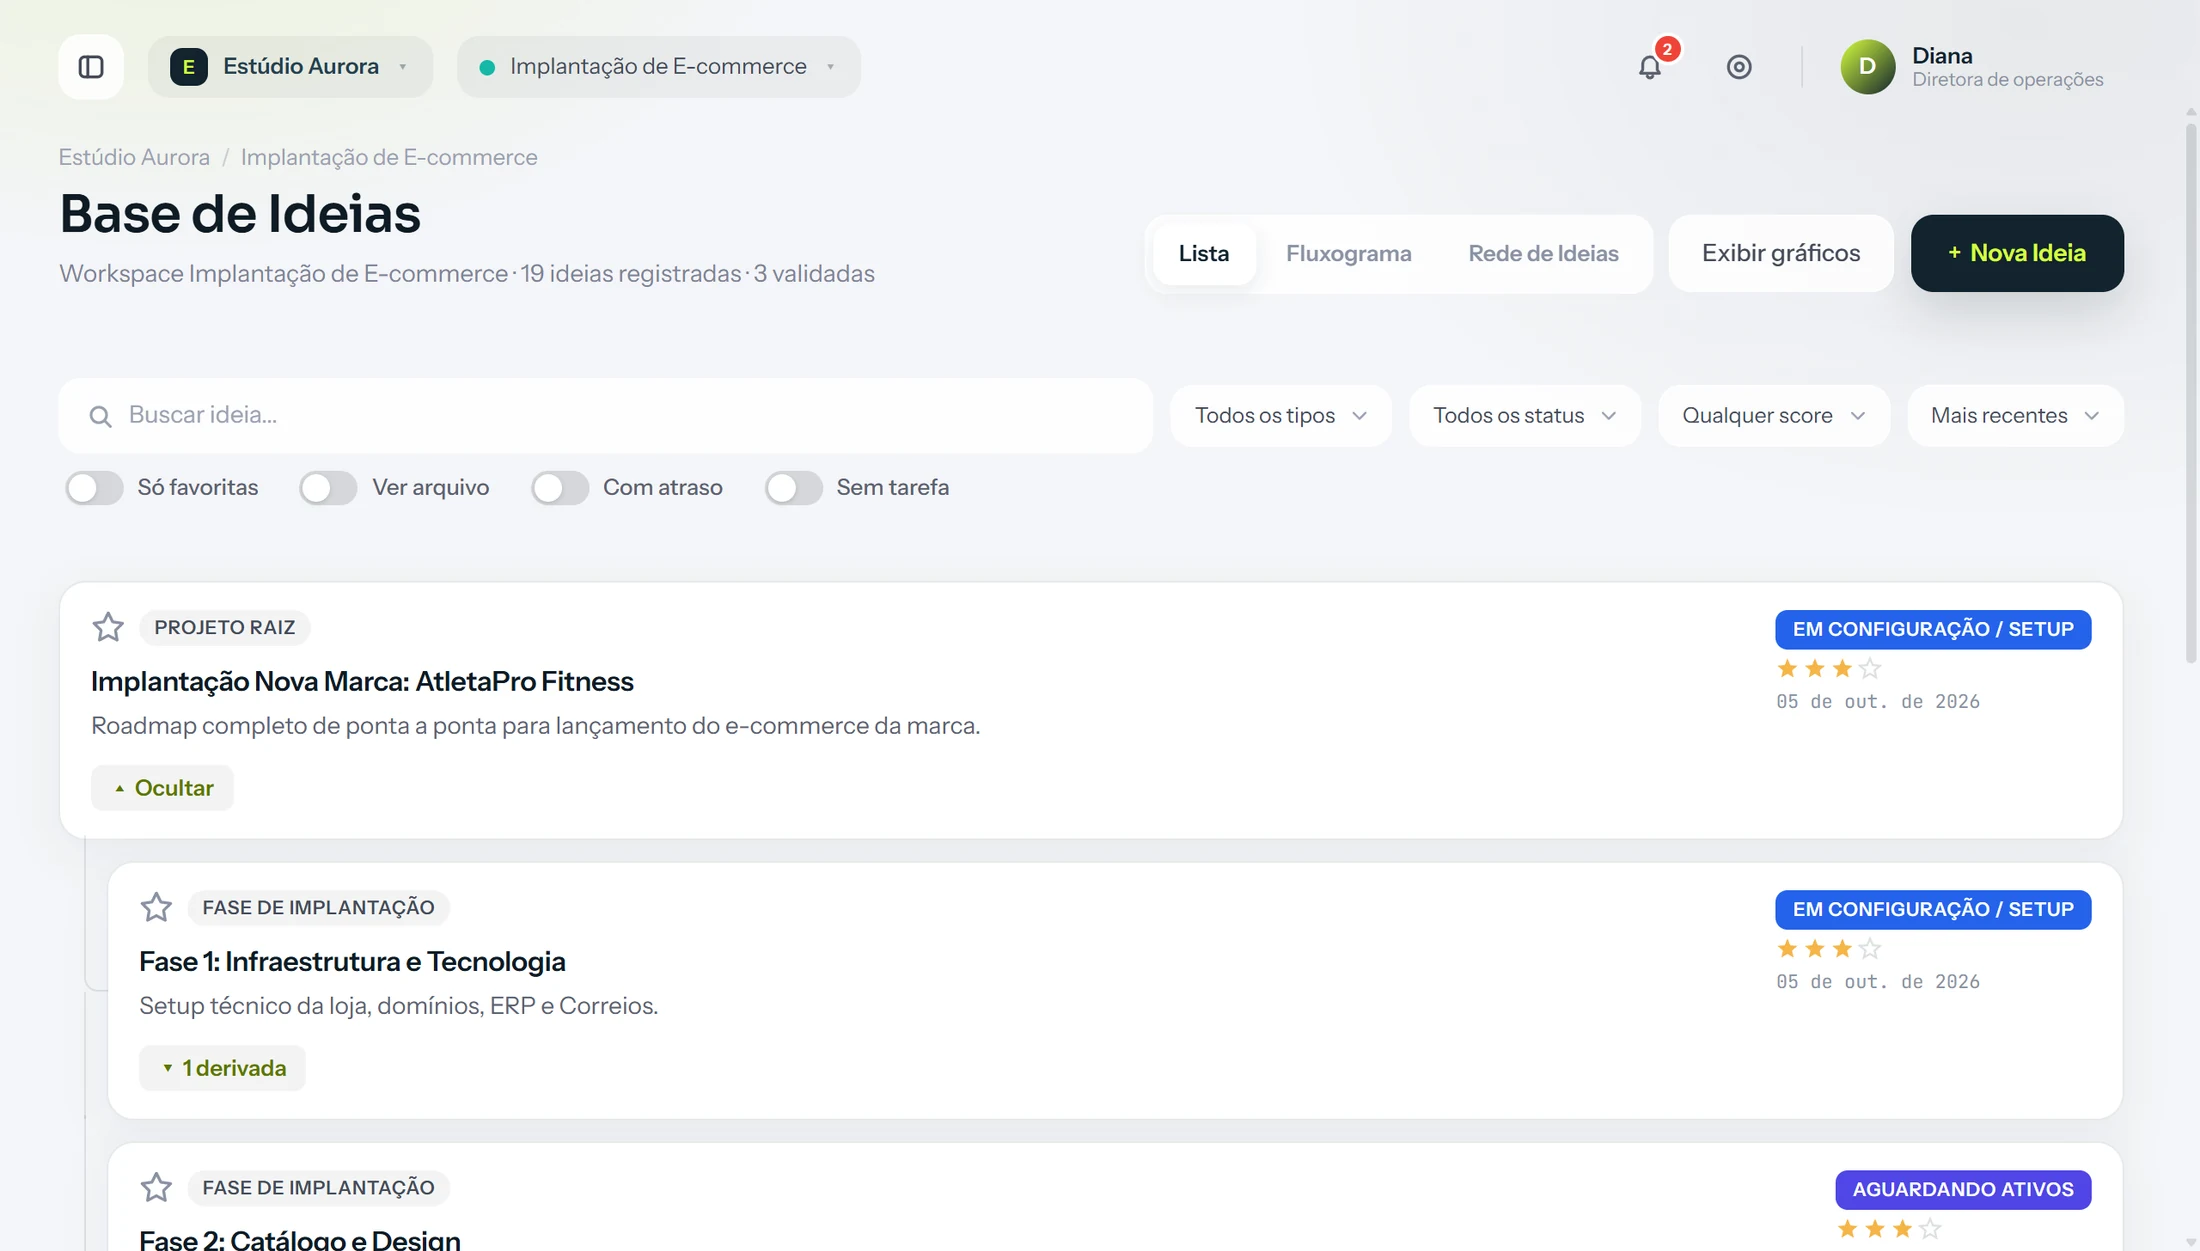This screenshot has height=1251, width=2200.
Task: Click Fase 1 card's EM CONFIGURAÇÃO / SETUP badge
Action: [1933, 910]
